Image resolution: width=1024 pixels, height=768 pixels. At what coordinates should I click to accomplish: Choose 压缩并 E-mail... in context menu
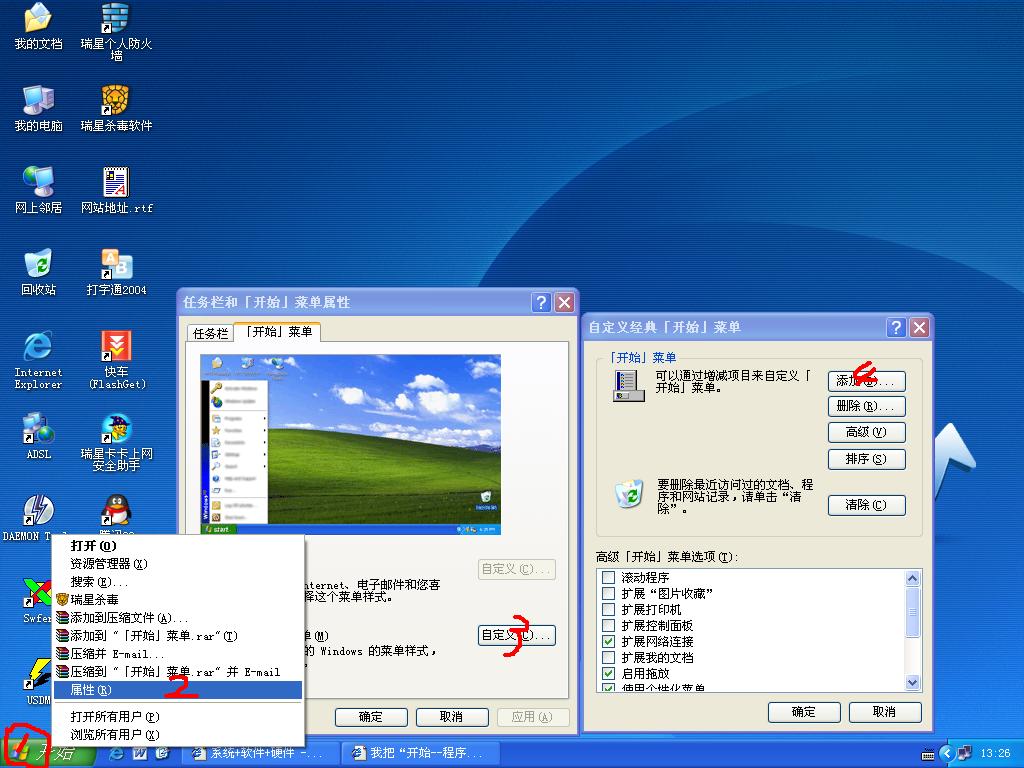[178, 653]
